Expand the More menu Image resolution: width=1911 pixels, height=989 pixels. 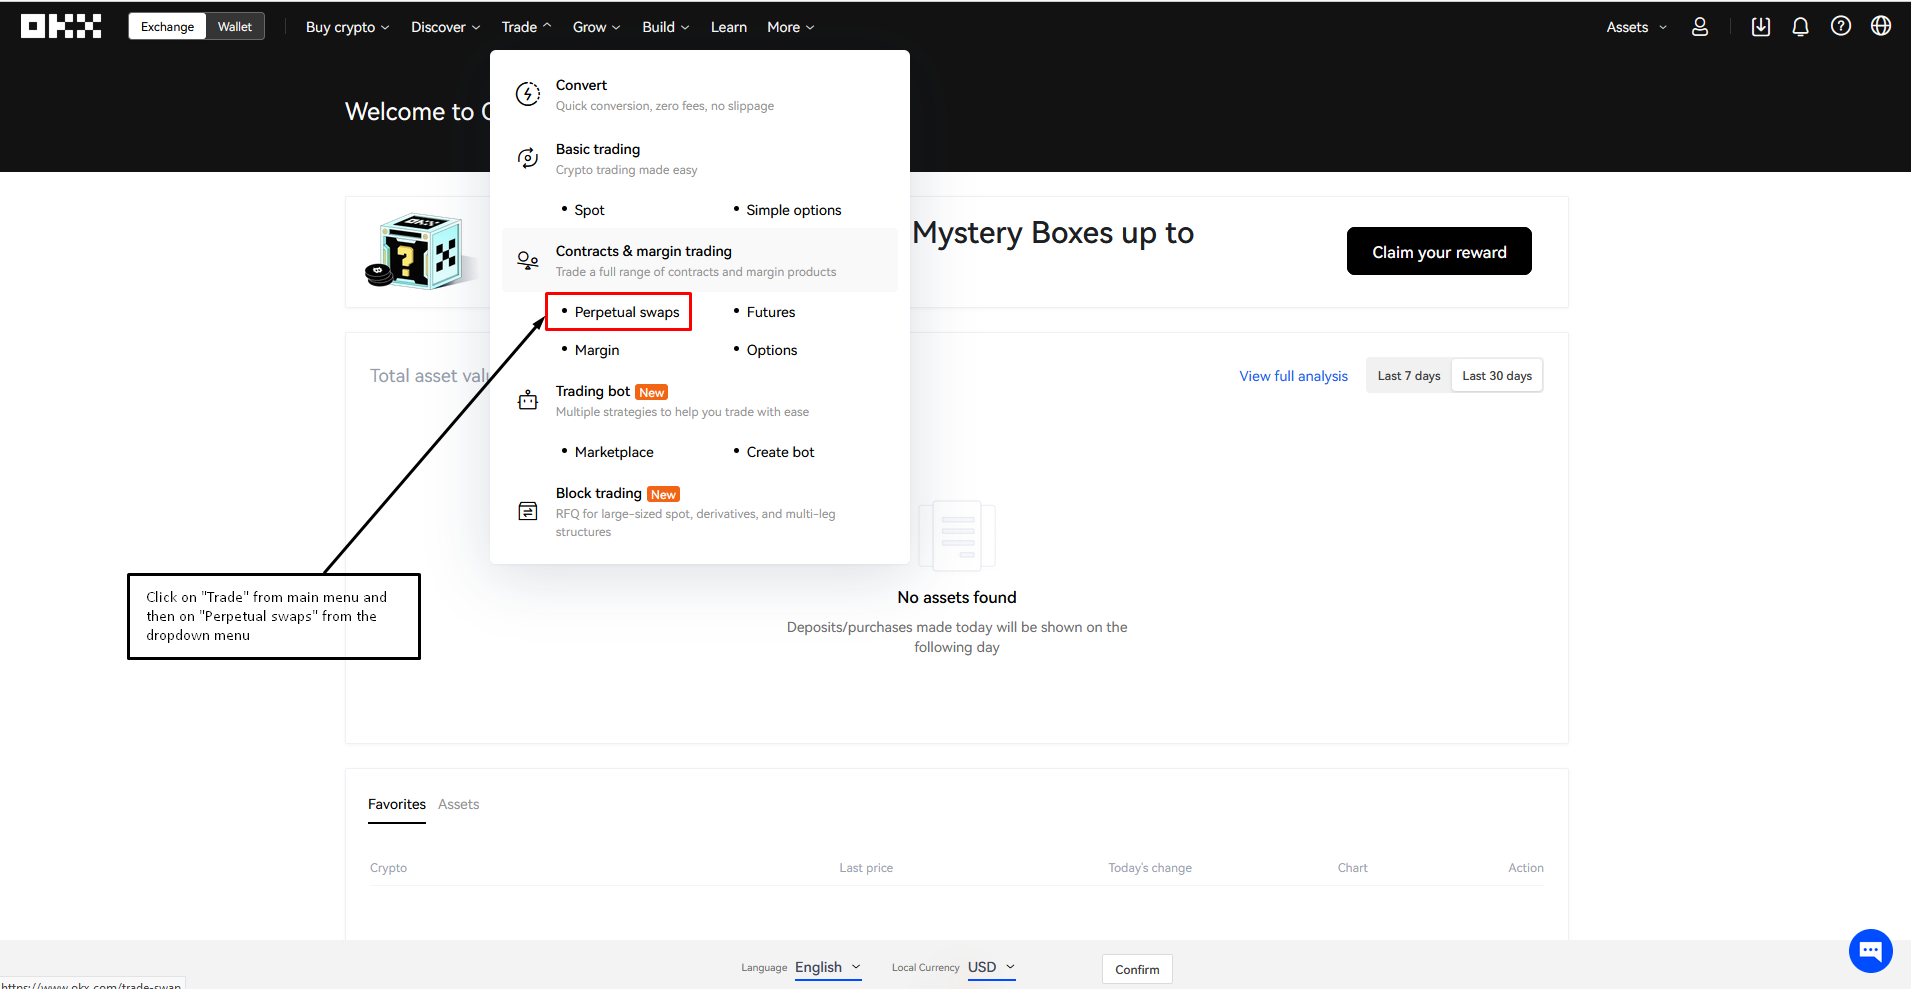(790, 27)
